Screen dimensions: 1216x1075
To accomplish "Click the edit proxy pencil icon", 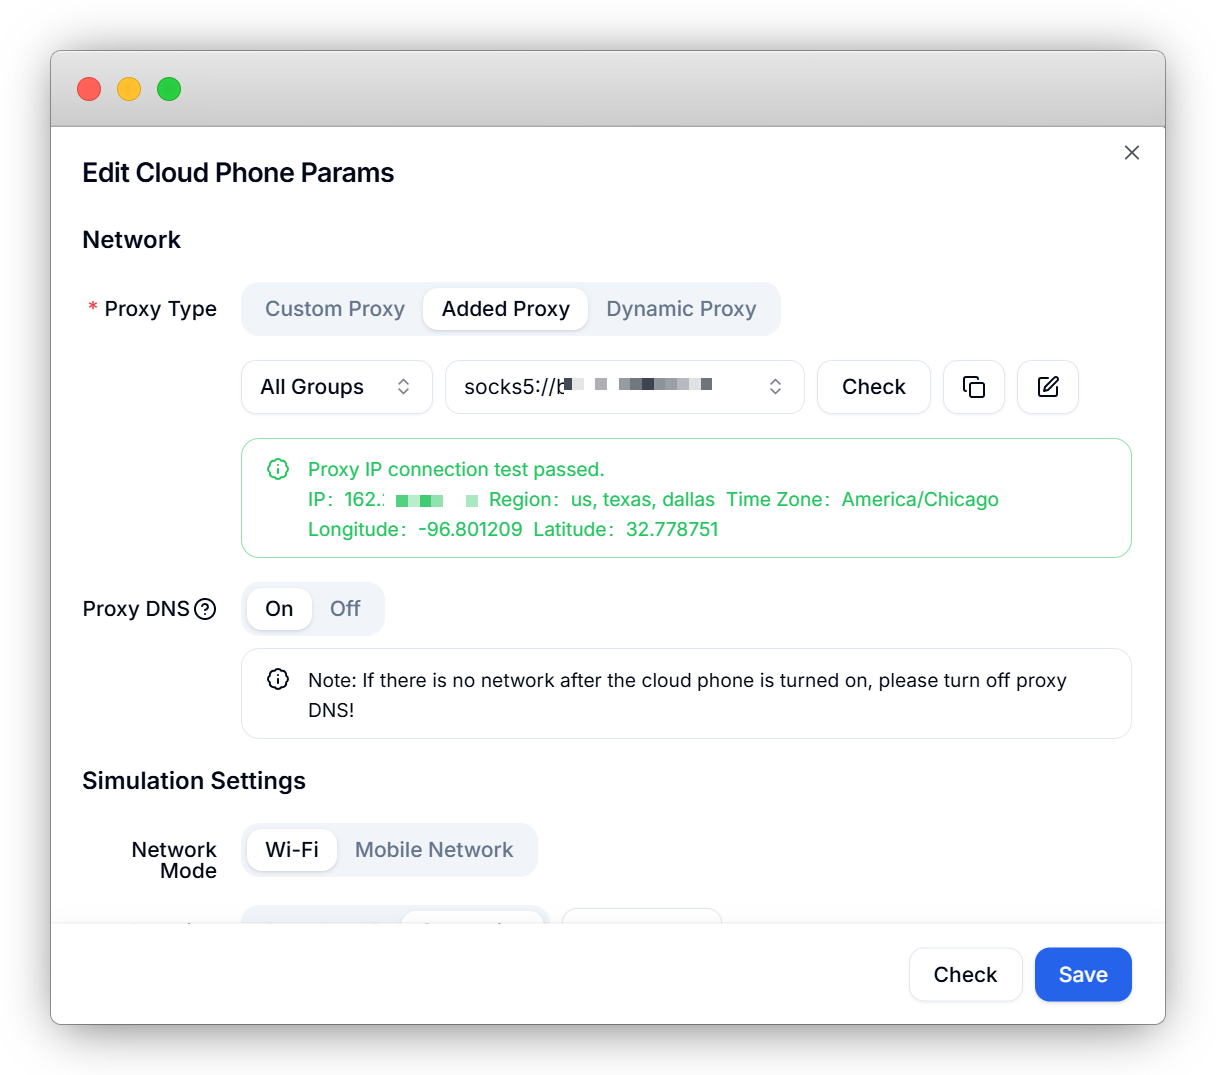I will click(x=1047, y=387).
